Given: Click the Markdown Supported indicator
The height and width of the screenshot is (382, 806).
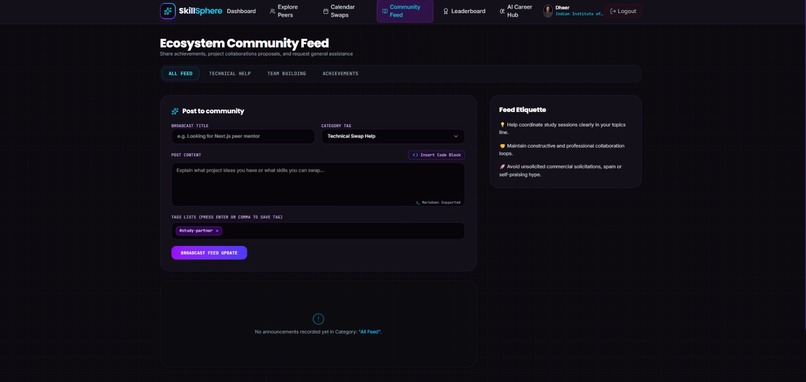Looking at the screenshot, I should coord(438,203).
